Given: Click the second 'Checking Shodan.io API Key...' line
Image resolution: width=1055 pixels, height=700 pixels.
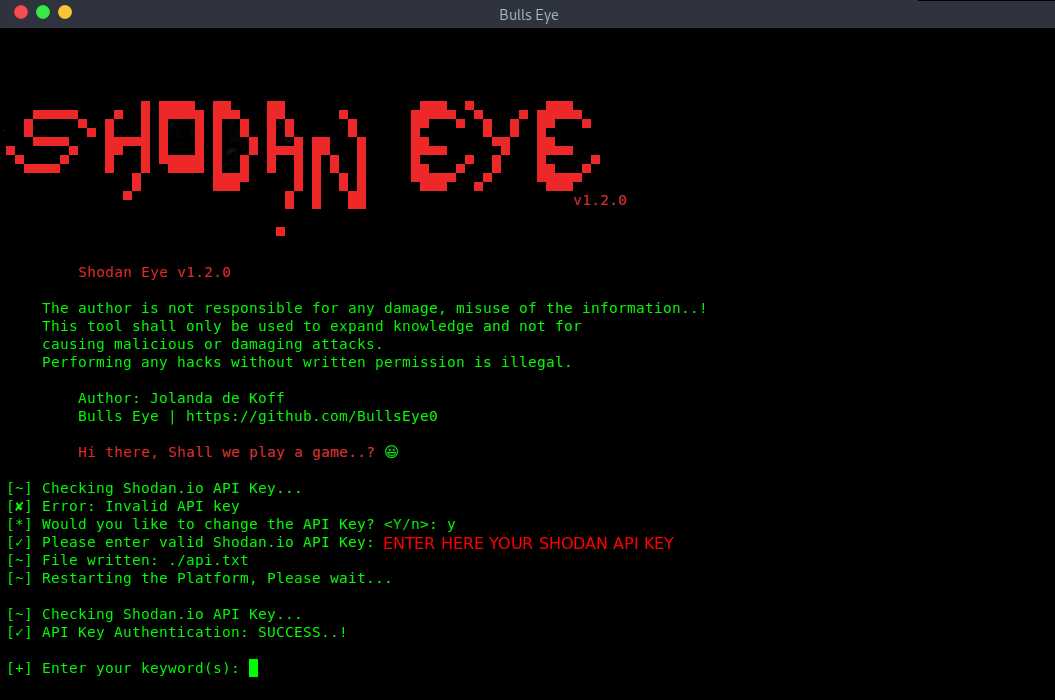Looking at the screenshot, I should click(x=172, y=614).
